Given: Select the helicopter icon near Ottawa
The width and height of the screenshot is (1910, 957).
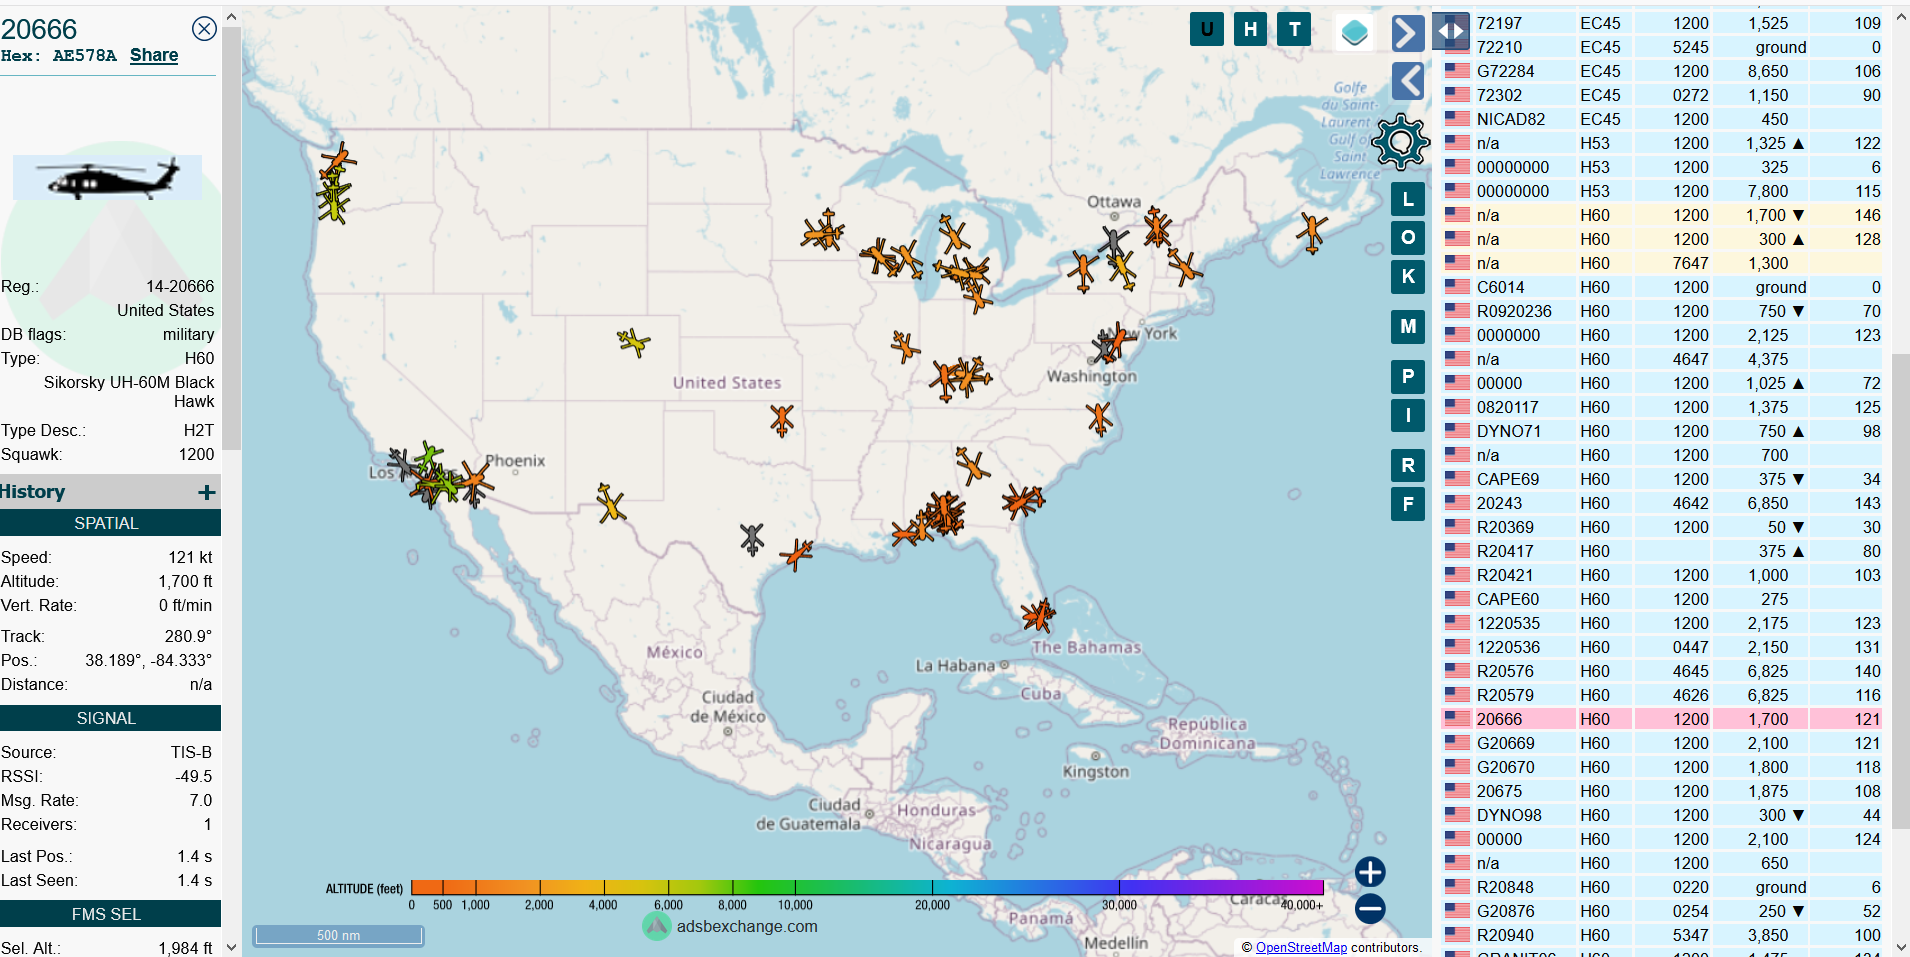Looking at the screenshot, I should click(x=1113, y=241).
